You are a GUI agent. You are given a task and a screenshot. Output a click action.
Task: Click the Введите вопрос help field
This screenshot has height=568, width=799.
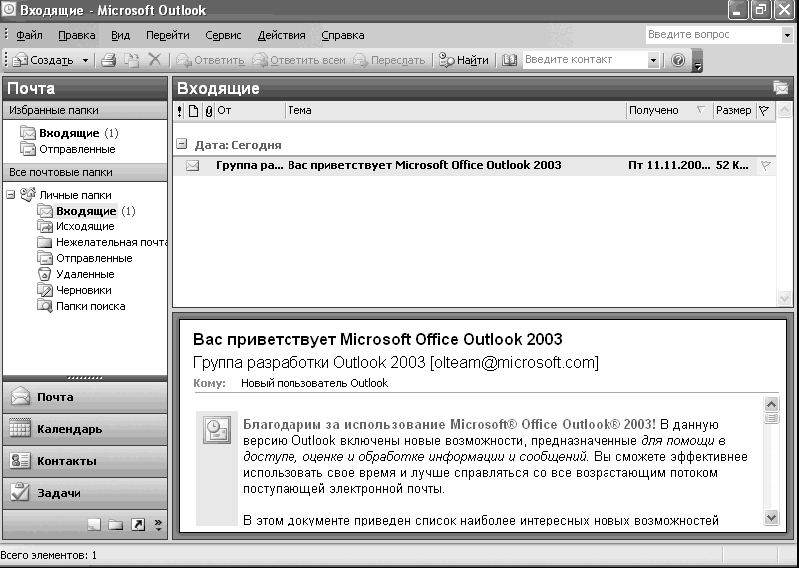(713, 35)
